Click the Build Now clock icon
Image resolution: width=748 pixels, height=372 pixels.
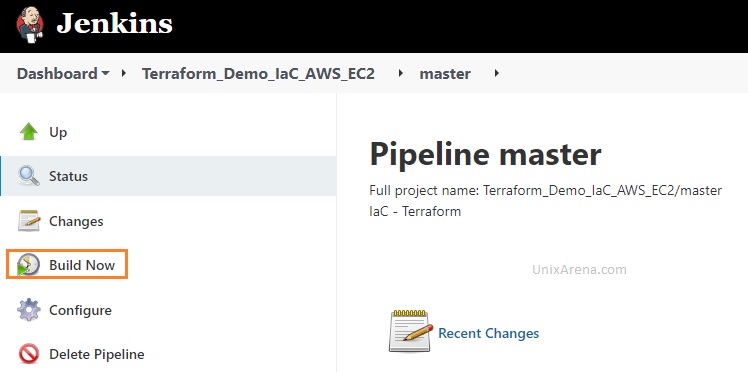click(28, 265)
